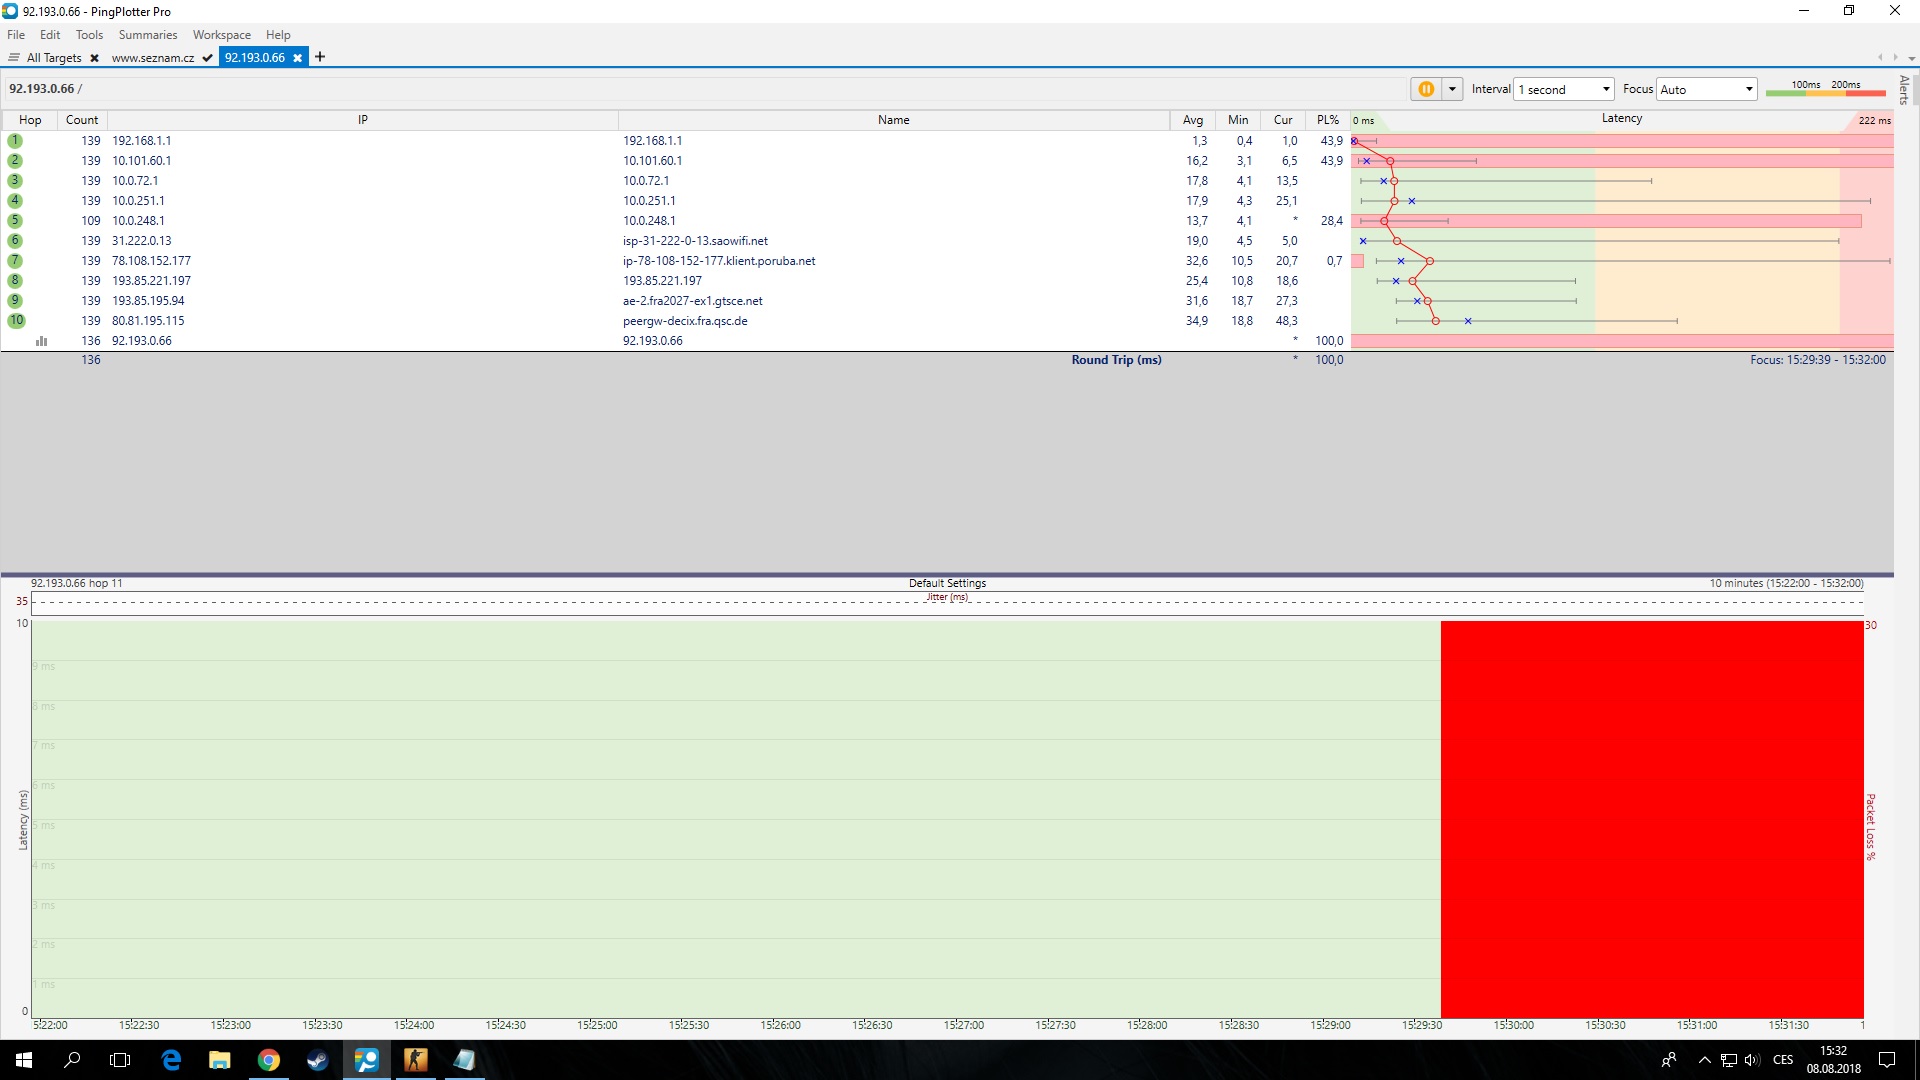Click the target address field 92.193.0.66
Viewport: 1920px width, 1080px height.
click(x=42, y=89)
